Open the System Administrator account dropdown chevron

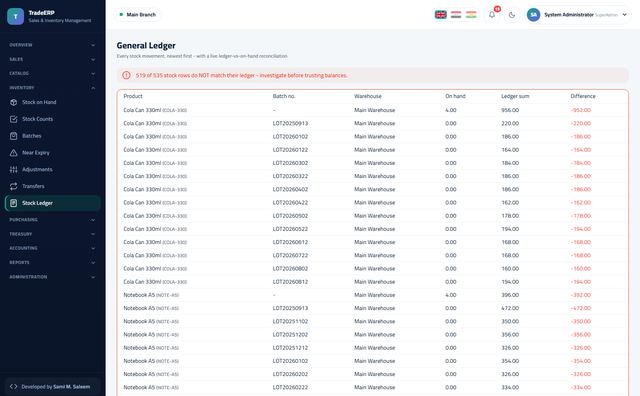point(624,15)
